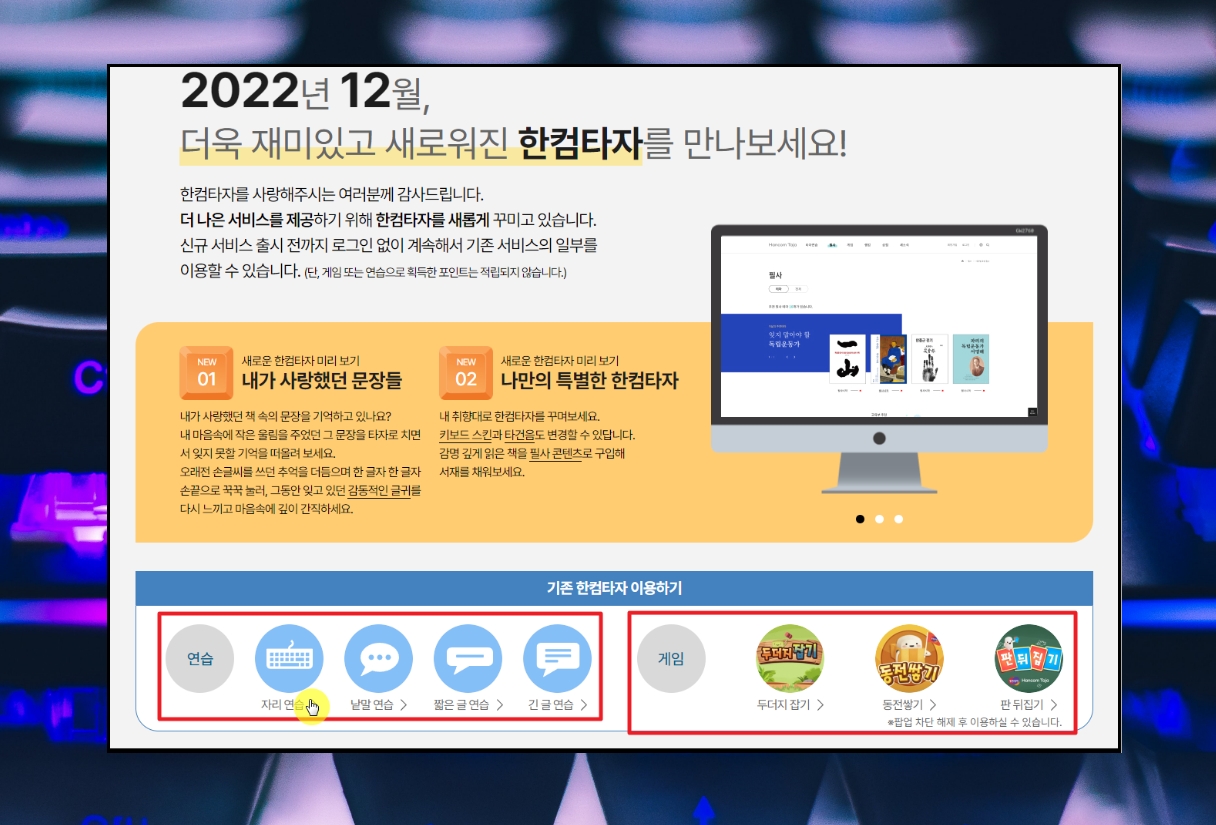Click the 내가 사랑했던 문장들 heading
The height and width of the screenshot is (825, 1216).
pos(321,381)
